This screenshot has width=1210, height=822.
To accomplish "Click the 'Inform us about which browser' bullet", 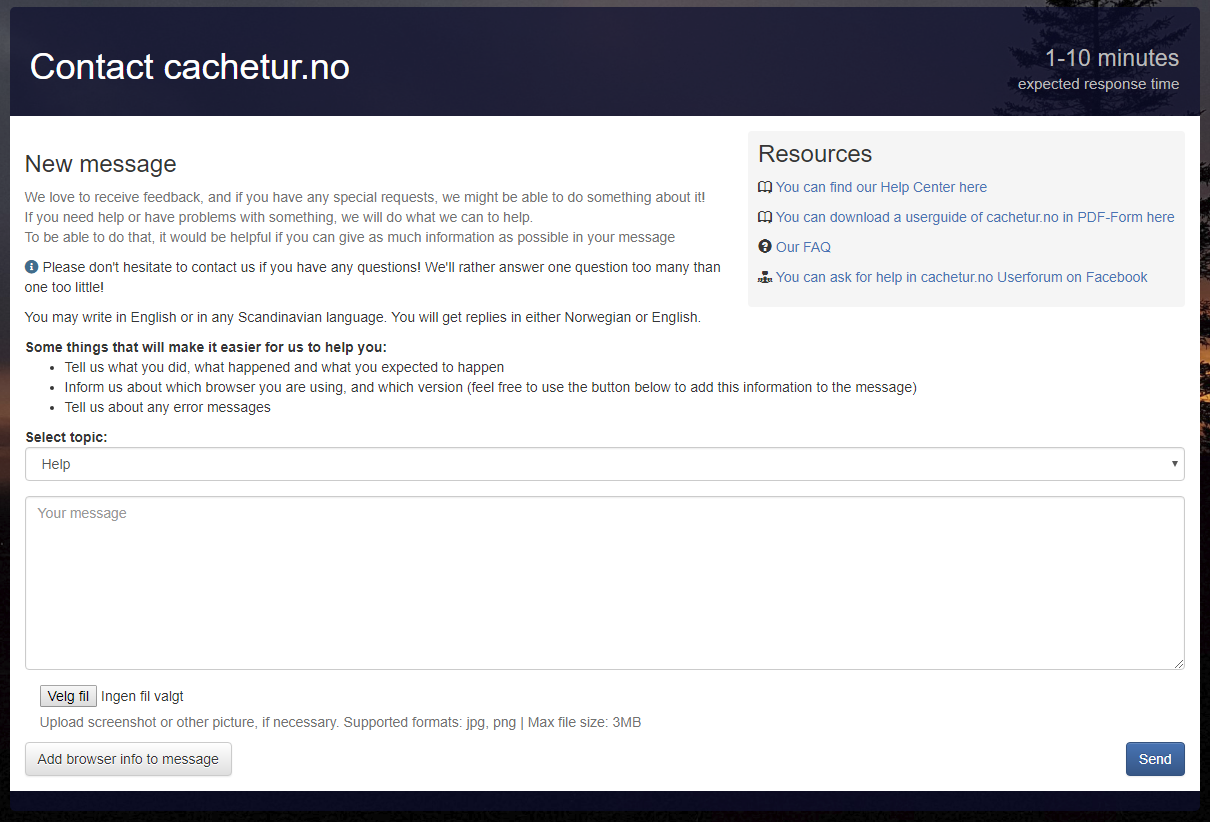I will 490,387.
